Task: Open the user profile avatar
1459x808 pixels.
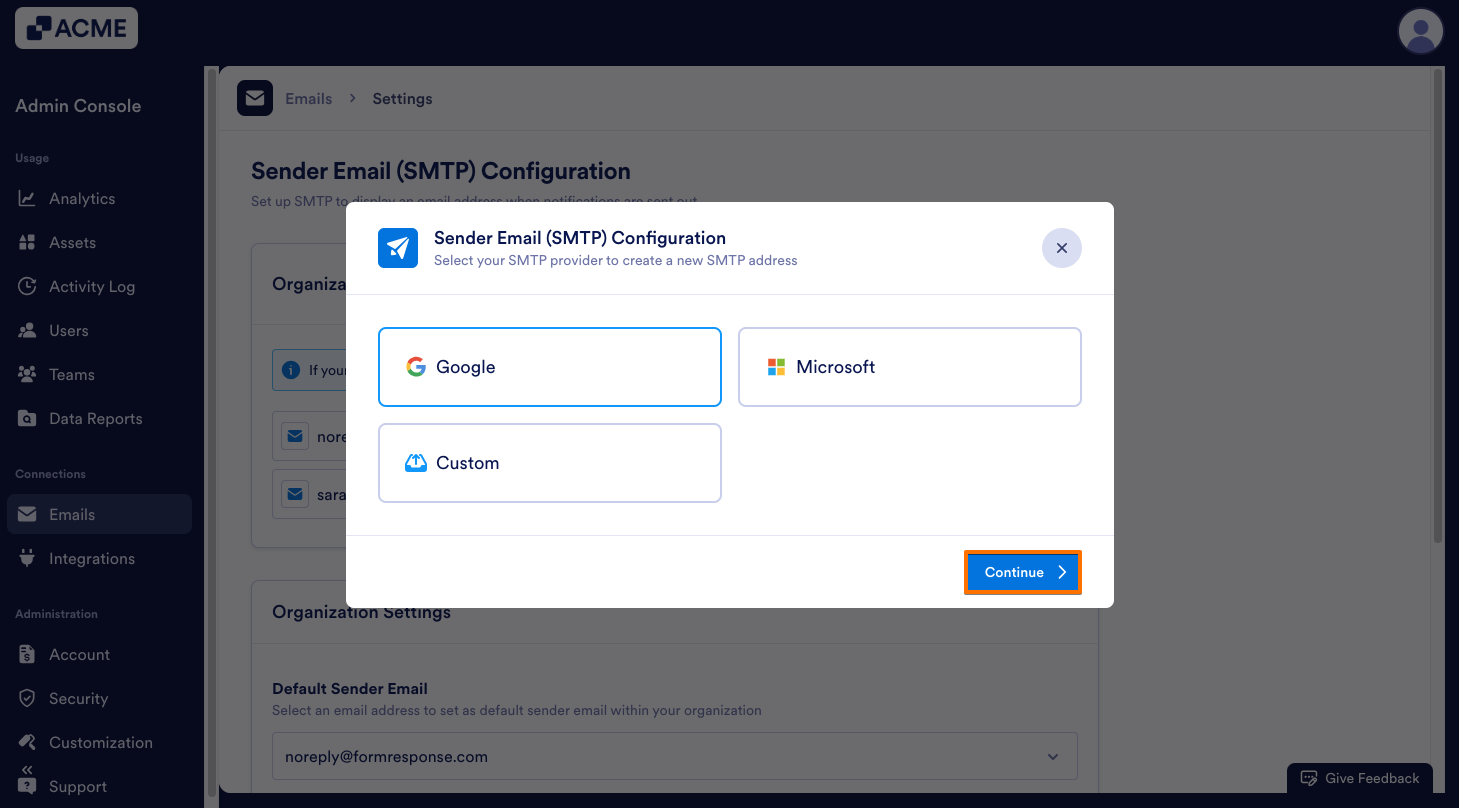Action: (x=1420, y=32)
